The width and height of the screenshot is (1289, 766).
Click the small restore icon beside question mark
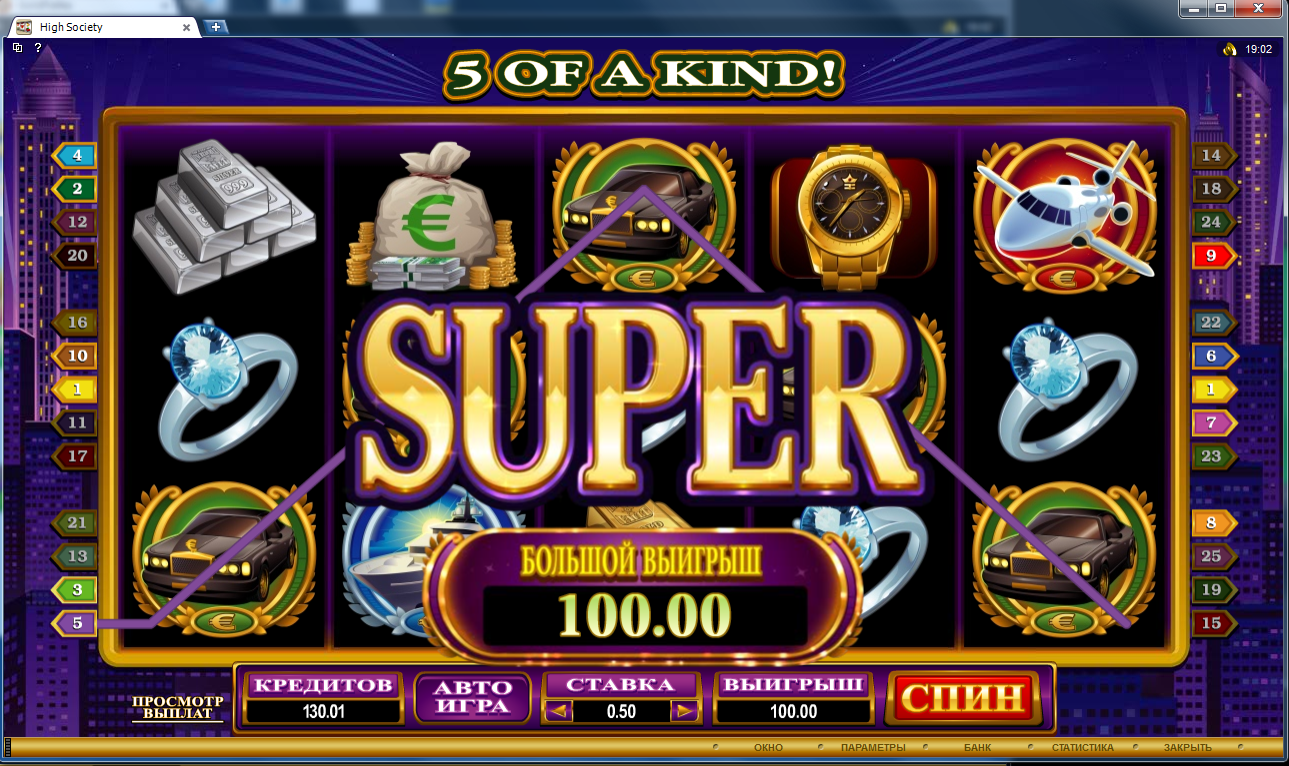pos(18,47)
